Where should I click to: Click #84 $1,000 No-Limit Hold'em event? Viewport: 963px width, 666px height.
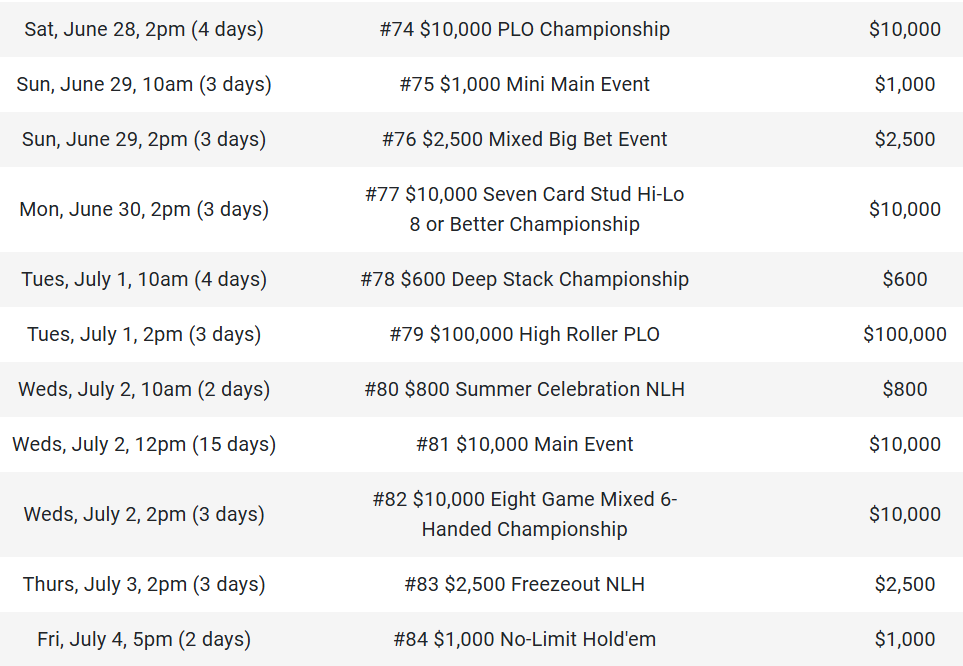click(x=524, y=639)
